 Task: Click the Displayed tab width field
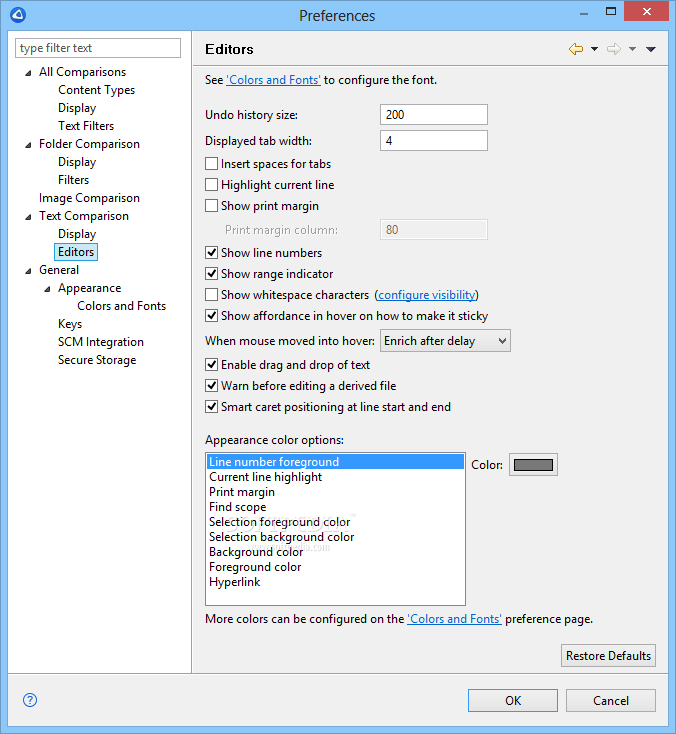tap(434, 140)
